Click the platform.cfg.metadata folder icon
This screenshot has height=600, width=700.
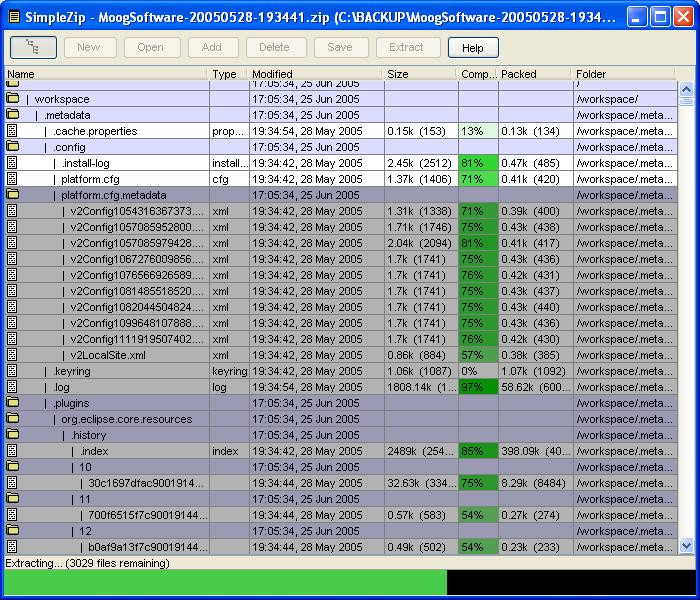pyautogui.click(x=12, y=194)
